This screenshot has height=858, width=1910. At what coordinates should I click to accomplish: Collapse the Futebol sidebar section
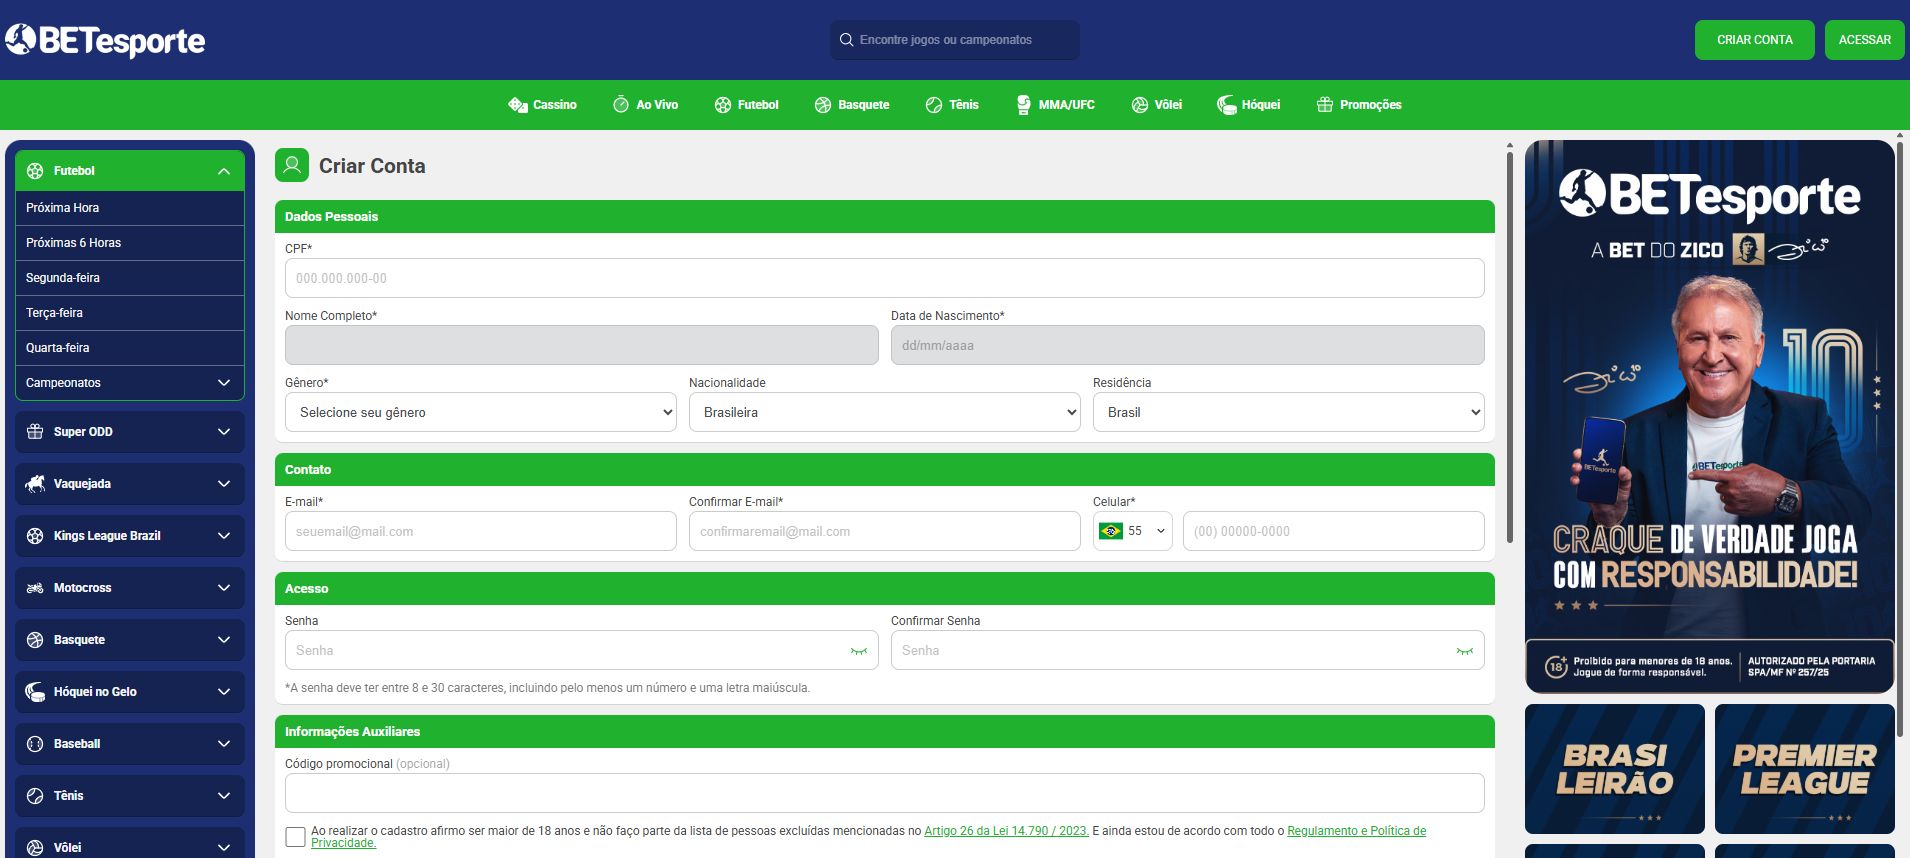[224, 171]
